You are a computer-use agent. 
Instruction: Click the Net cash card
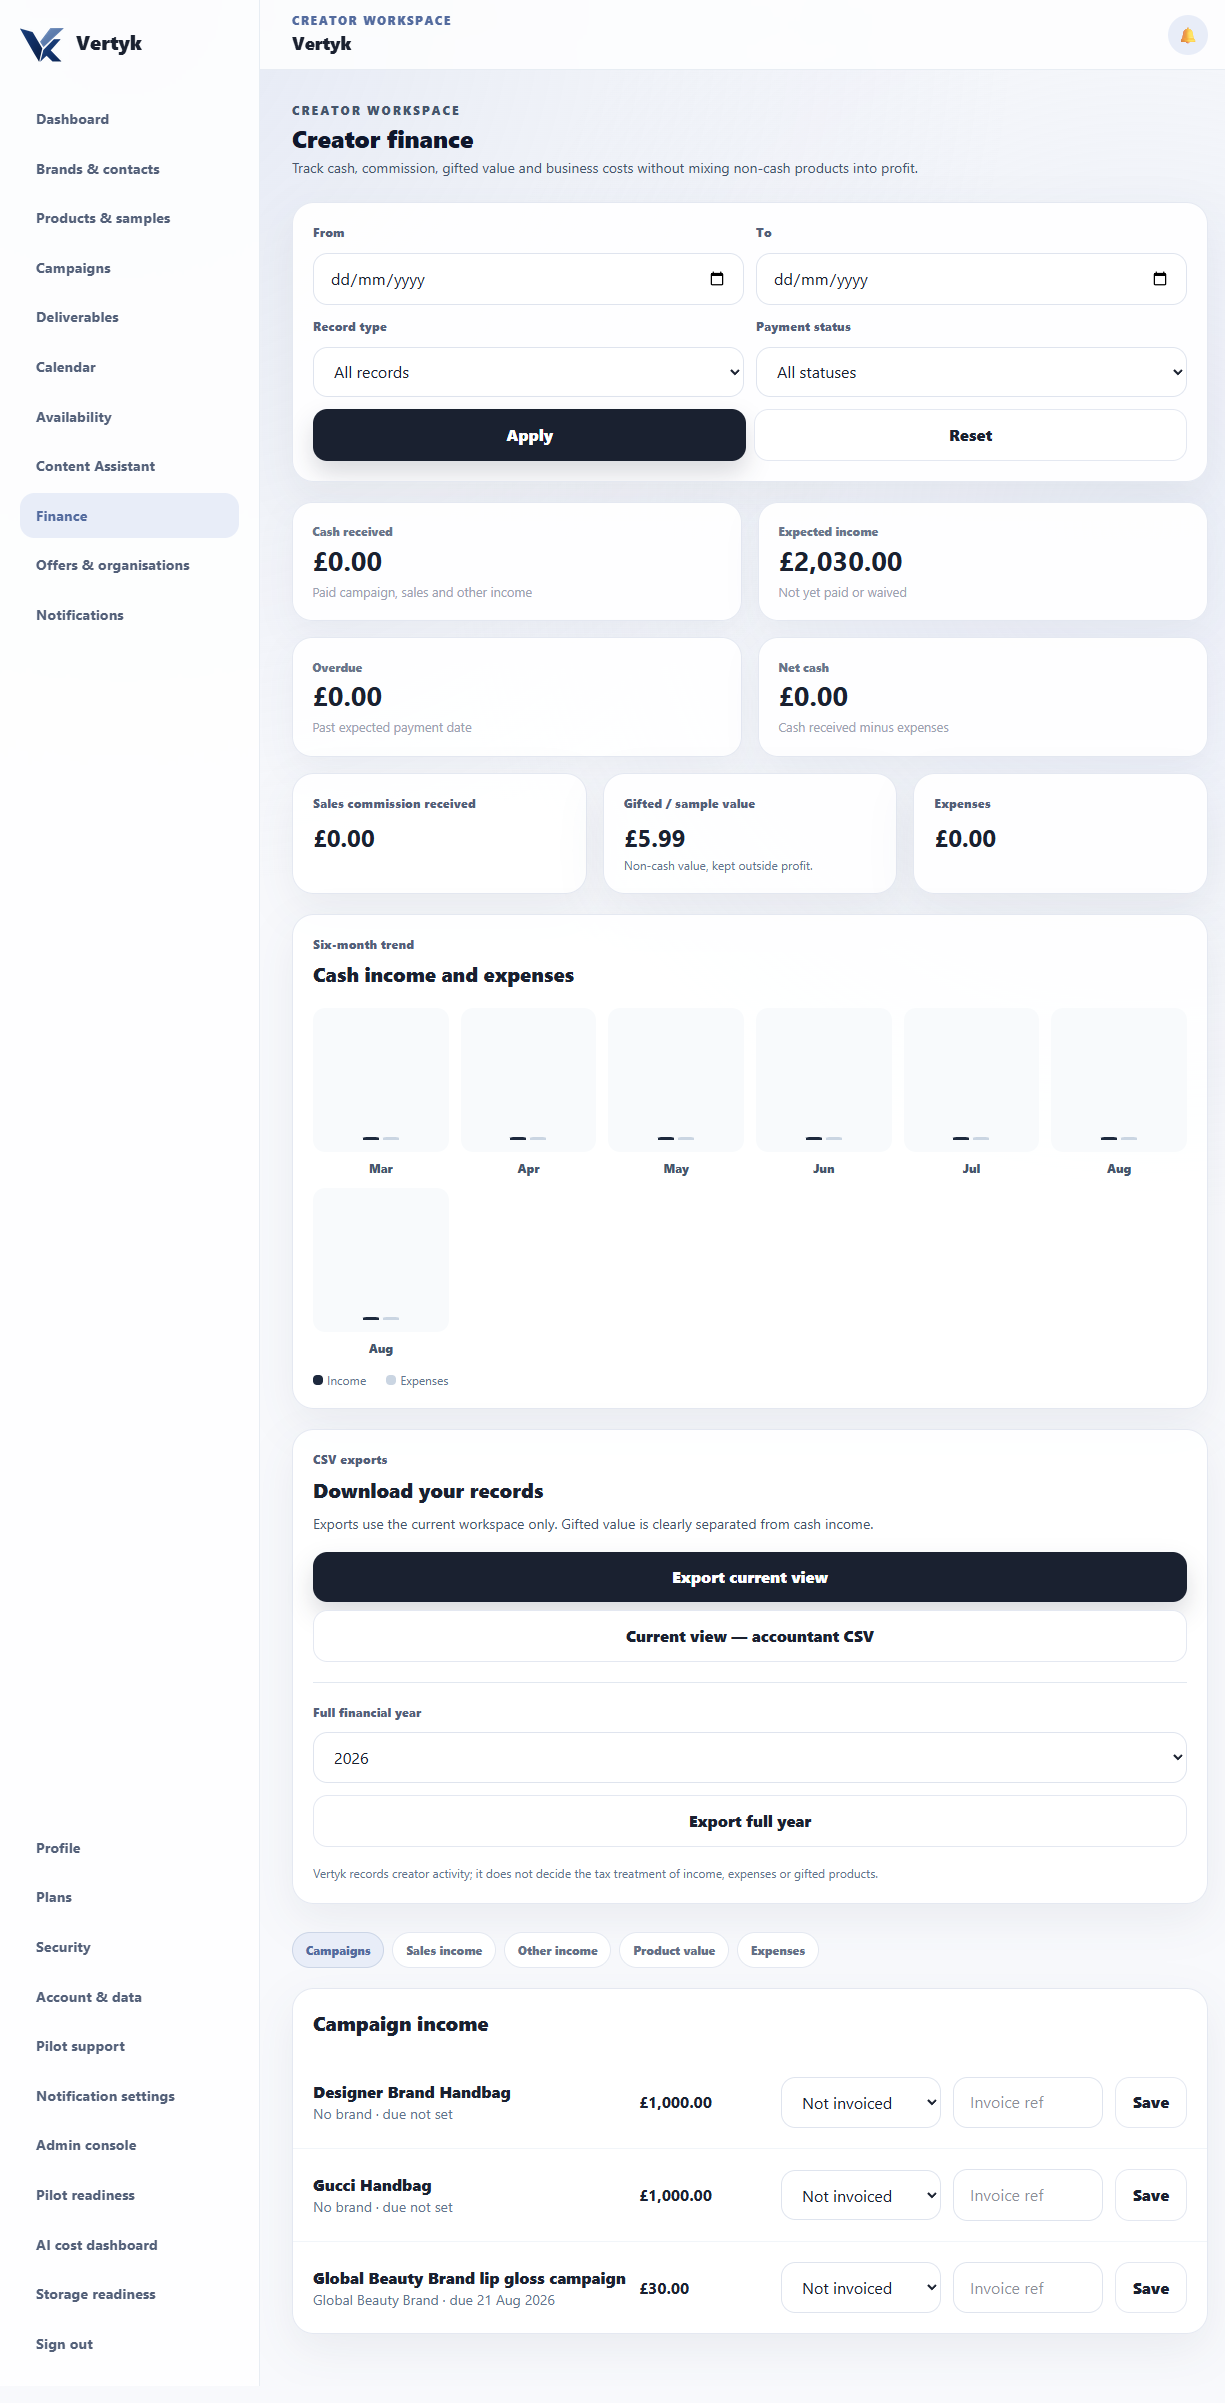[983, 697]
